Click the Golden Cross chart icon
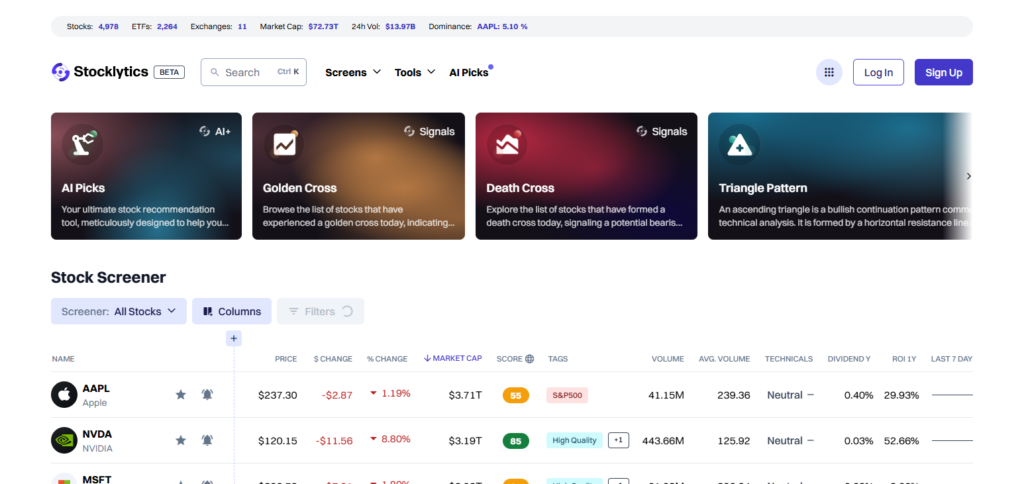The image size is (1024, 484). coord(283,144)
